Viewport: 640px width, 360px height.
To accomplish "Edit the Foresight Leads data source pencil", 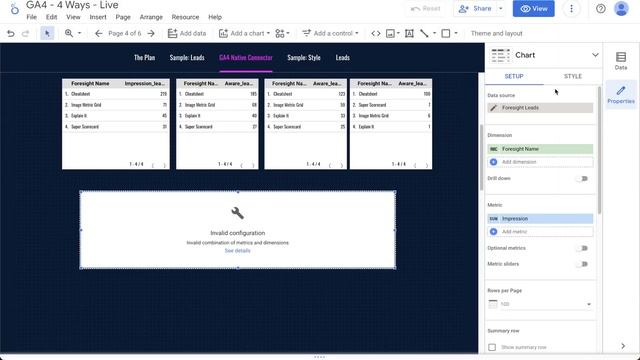I will (x=493, y=108).
